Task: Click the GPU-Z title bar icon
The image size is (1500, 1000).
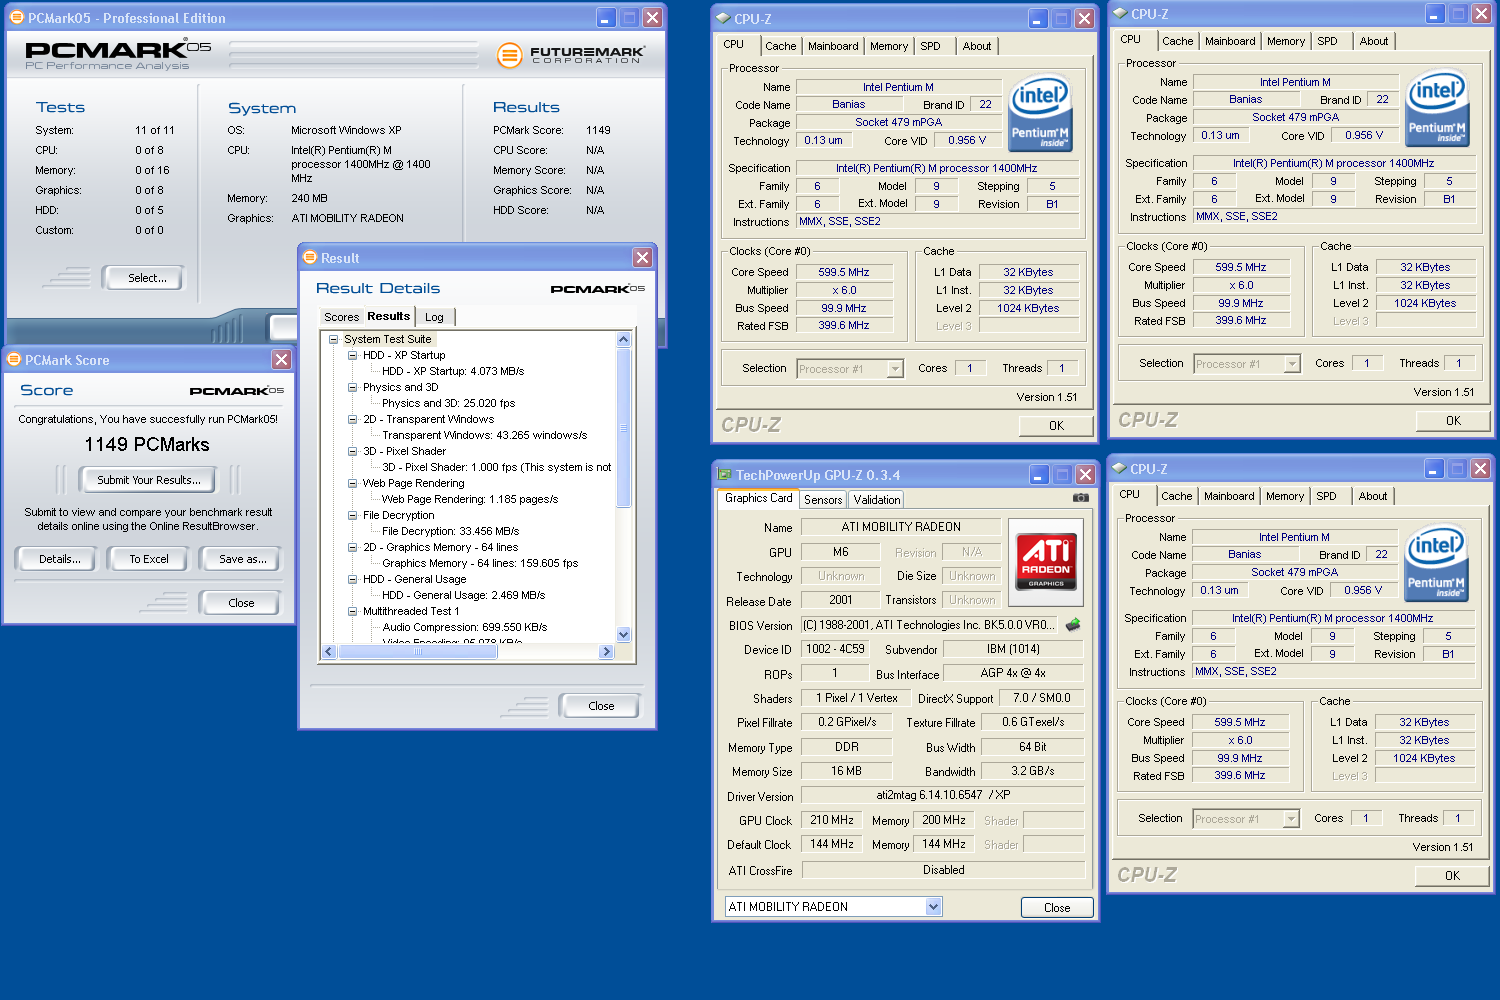Action: (x=725, y=475)
